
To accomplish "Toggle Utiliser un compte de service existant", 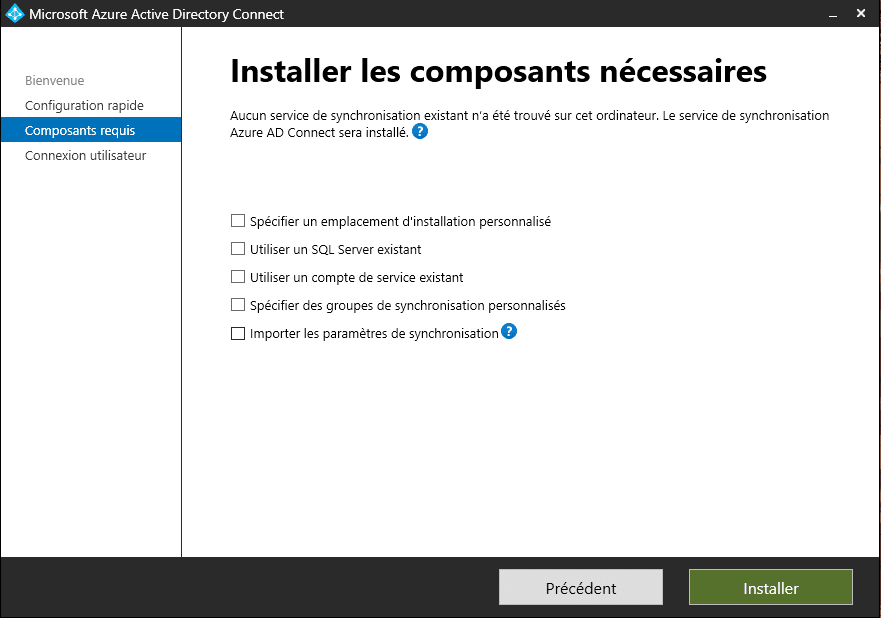I will point(238,277).
